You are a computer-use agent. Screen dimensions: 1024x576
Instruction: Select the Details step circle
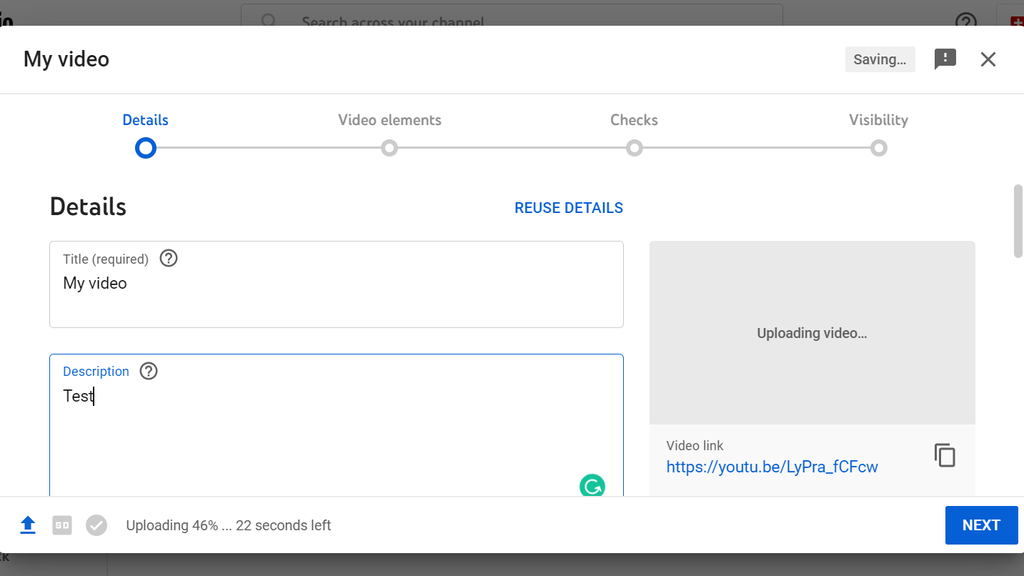coord(145,147)
